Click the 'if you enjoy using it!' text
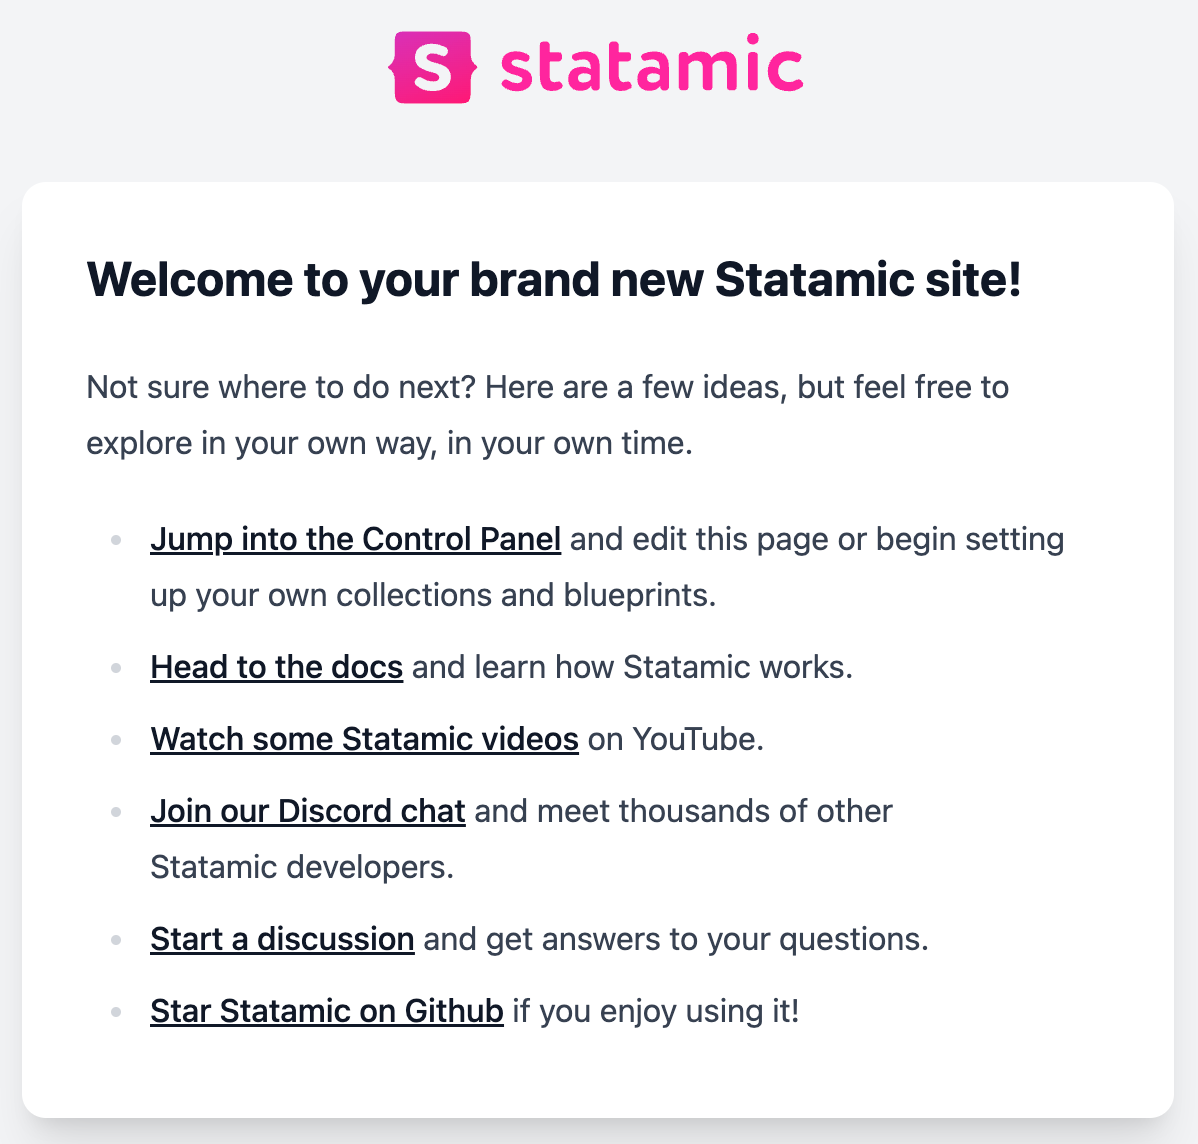 point(655,1011)
